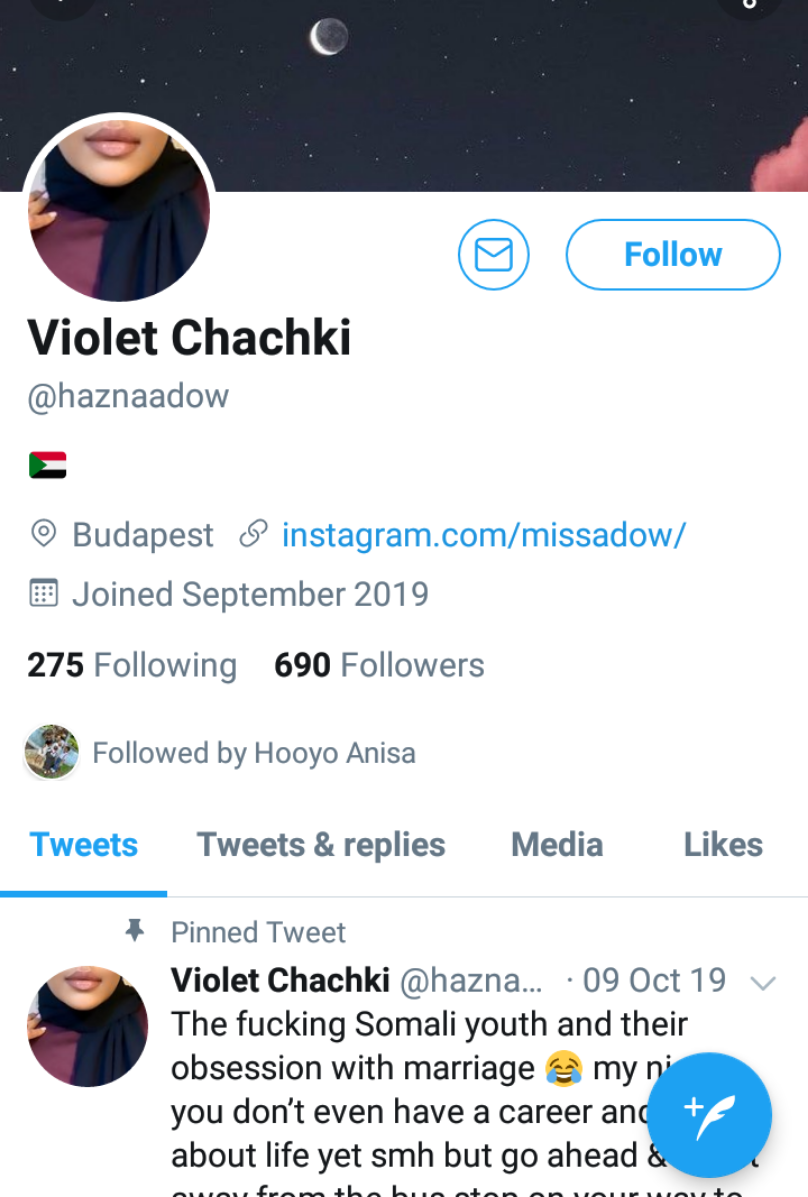Viewport: 808px width, 1197px height.
Task: Open Hooyo Anisa's small follower avatar
Action: click(52, 752)
